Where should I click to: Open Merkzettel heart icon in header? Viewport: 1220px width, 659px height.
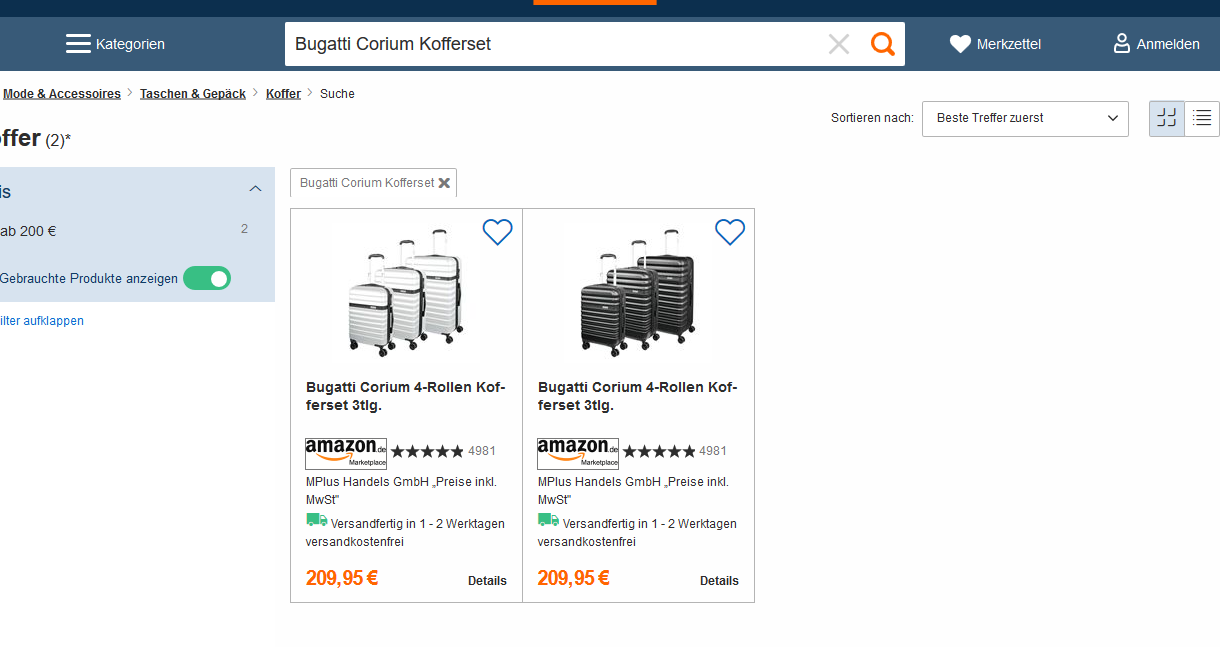[960, 44]
